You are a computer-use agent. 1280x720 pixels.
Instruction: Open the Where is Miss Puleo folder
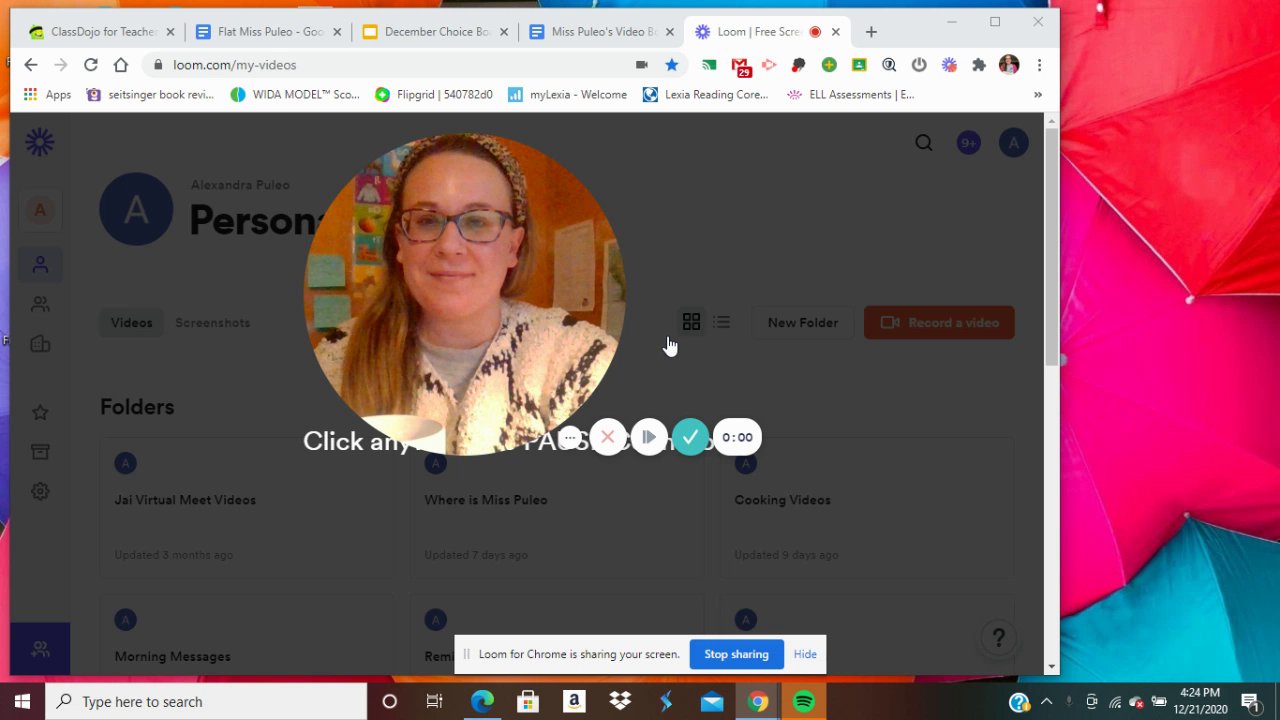click(x=557, y=507)
